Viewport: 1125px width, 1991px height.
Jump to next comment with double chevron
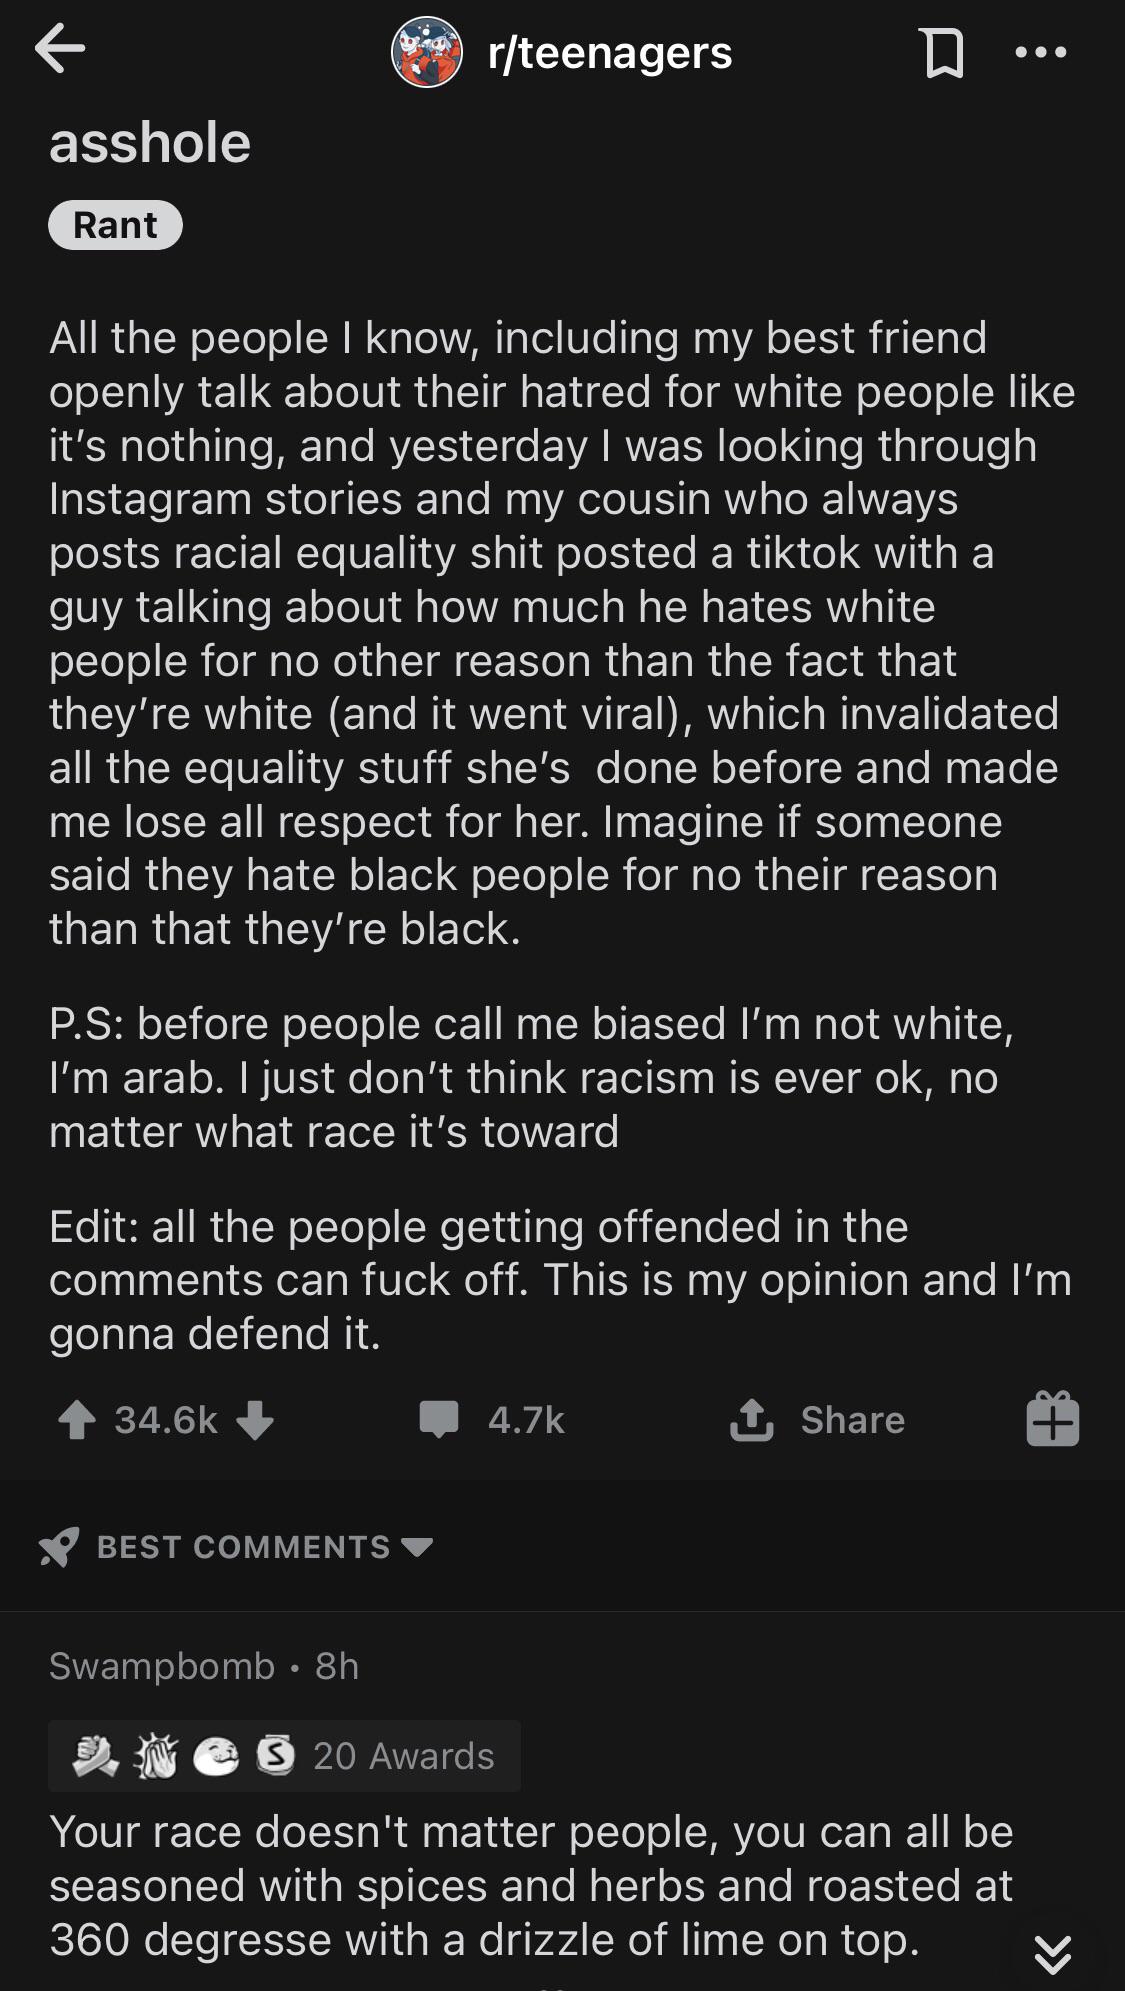tap(1052, 1954)
